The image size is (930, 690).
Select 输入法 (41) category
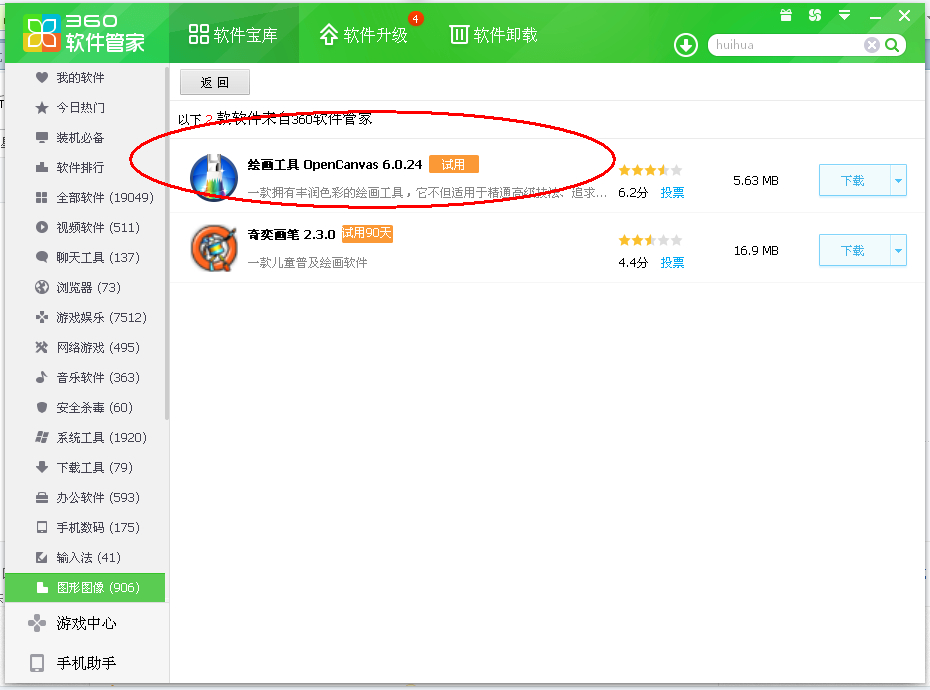pyautogui.click(x=88, y=558)
